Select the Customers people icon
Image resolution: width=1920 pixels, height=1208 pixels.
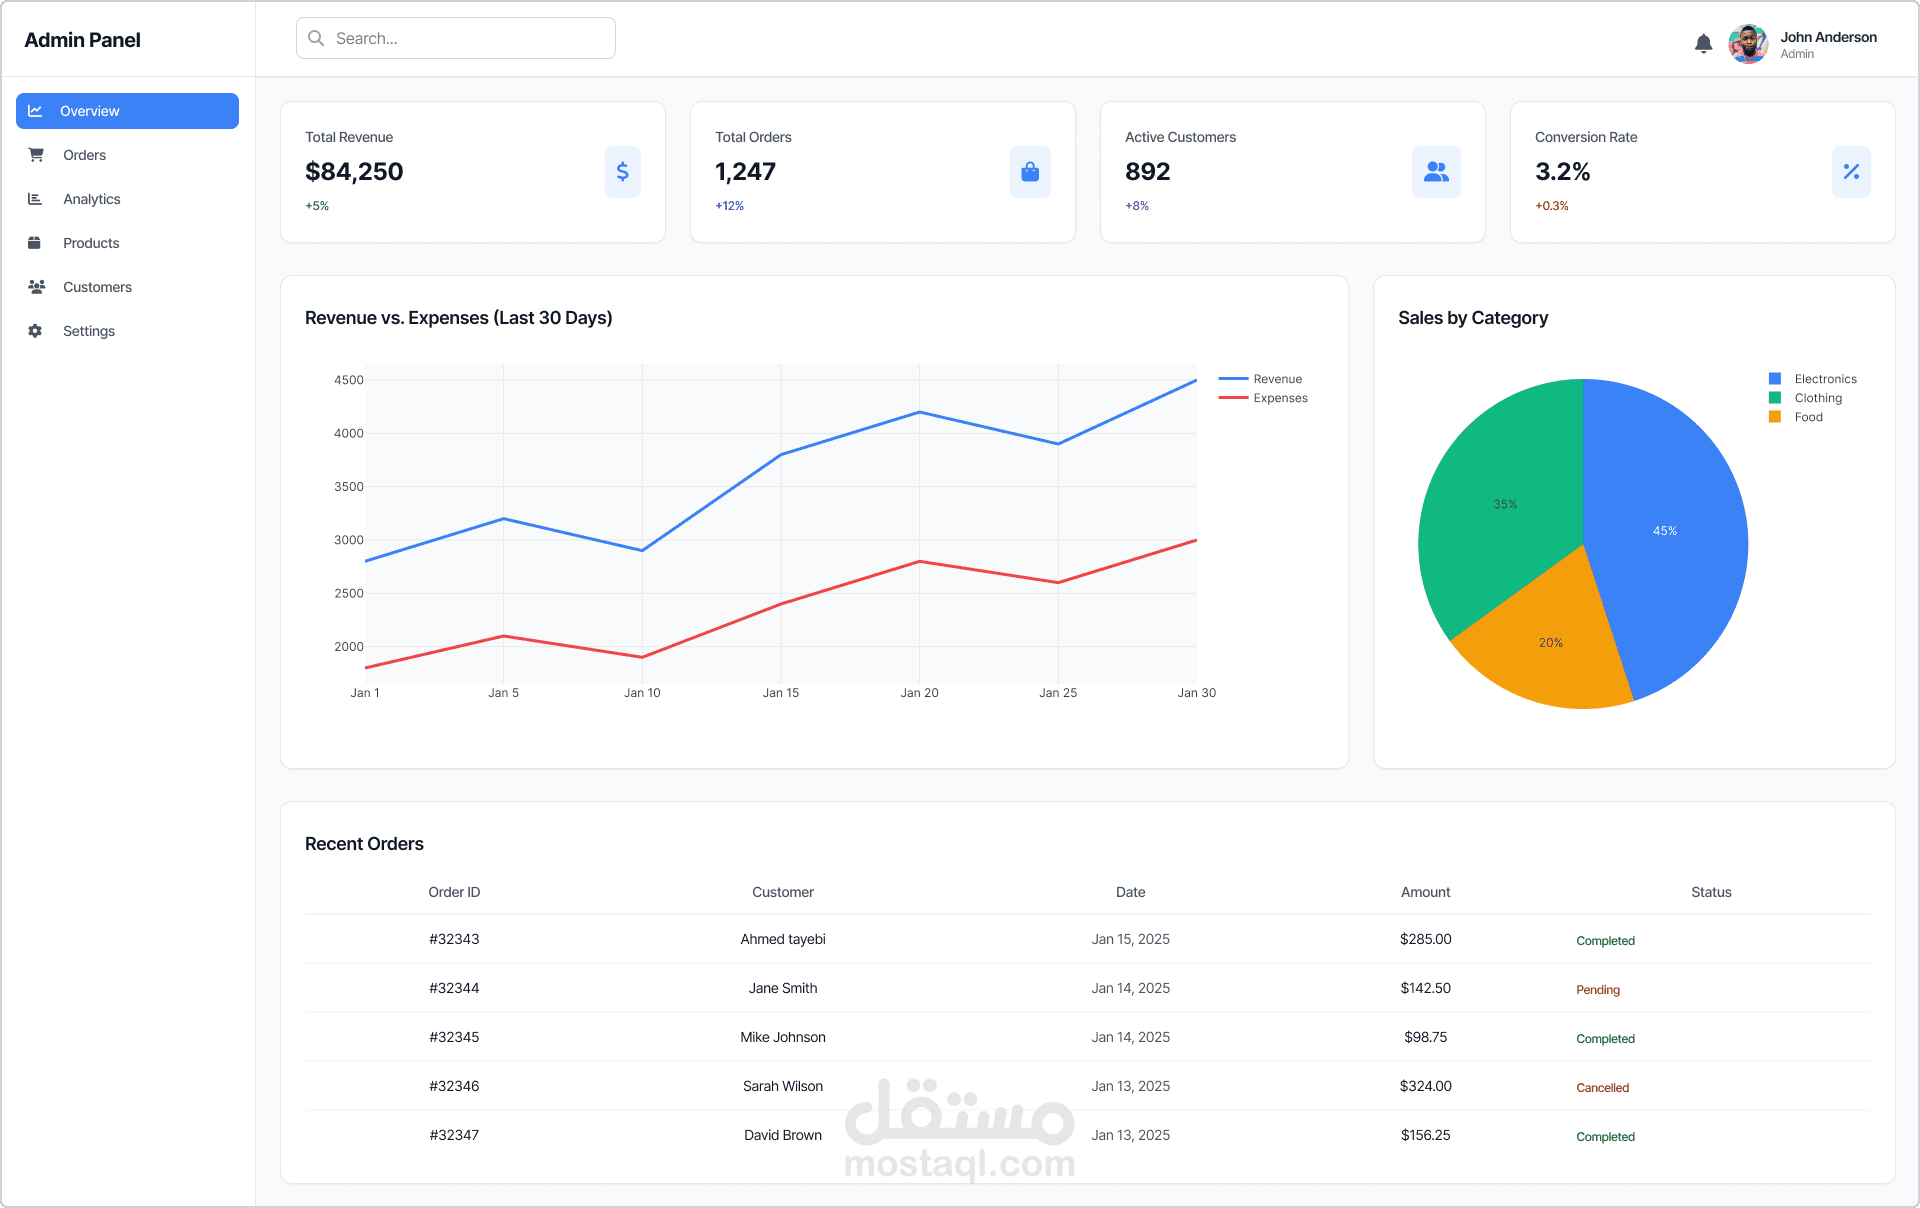pos(35,287)
